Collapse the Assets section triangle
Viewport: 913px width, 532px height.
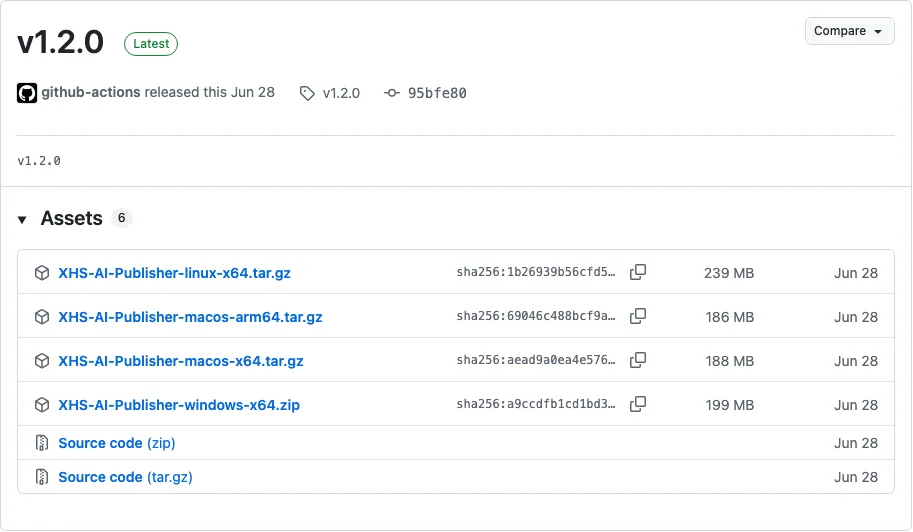(x=22, y=219)
